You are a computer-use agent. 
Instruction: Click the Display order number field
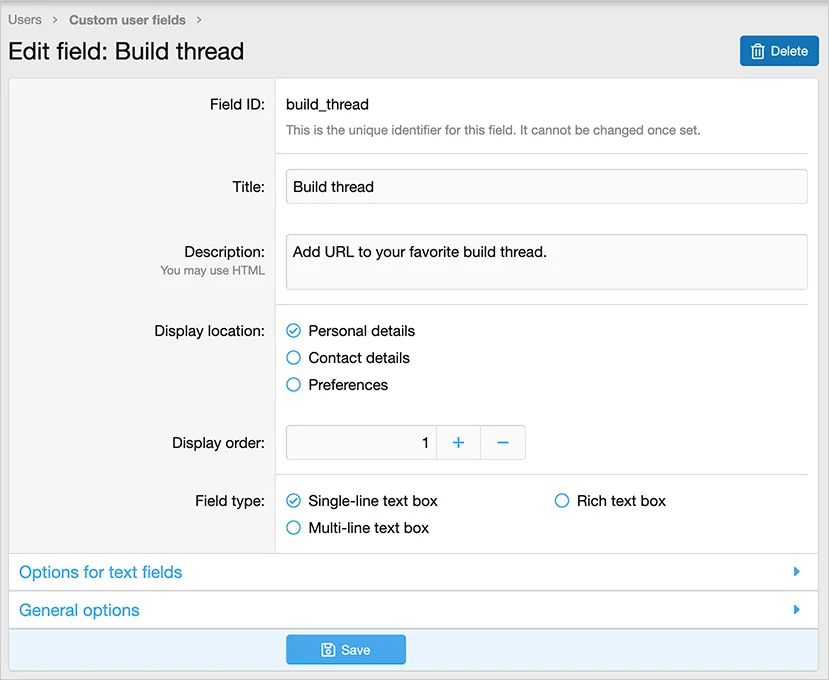point(361,442)
